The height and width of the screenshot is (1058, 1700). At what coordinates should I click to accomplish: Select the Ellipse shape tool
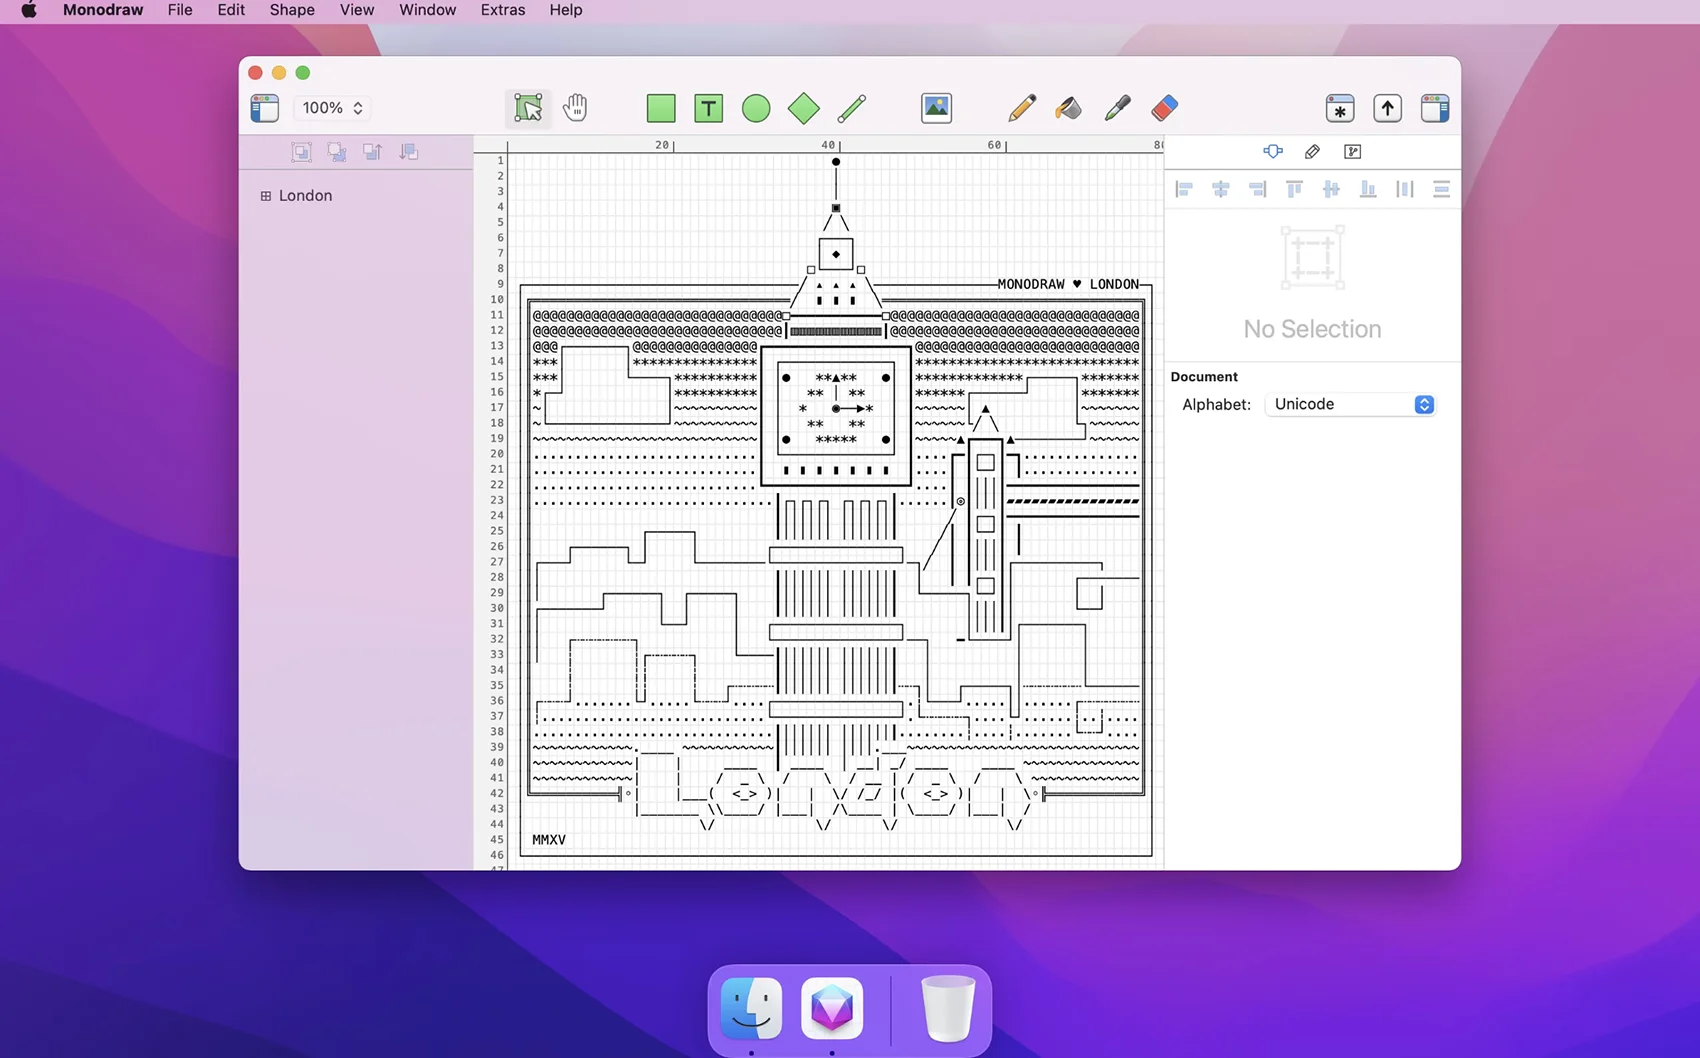point(756,108)
